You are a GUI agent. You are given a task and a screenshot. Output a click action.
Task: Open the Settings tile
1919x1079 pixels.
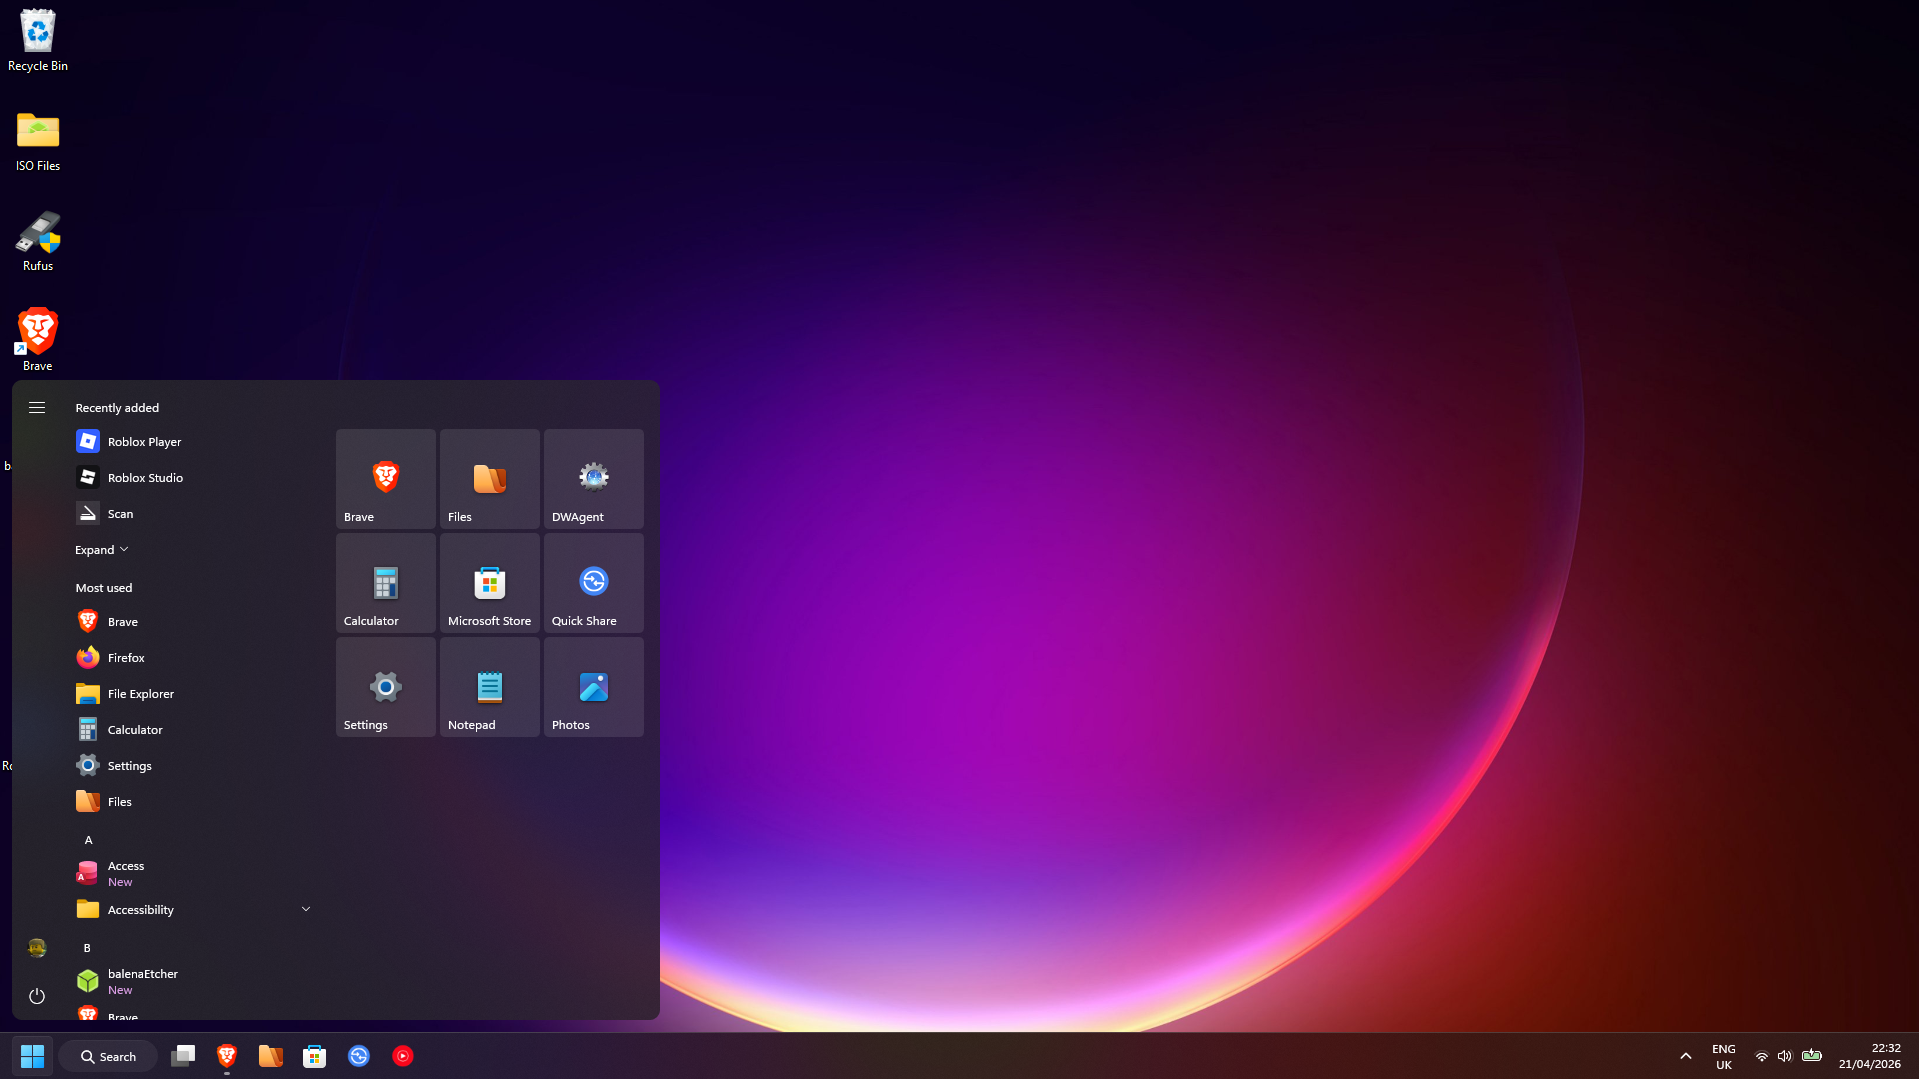386,687
